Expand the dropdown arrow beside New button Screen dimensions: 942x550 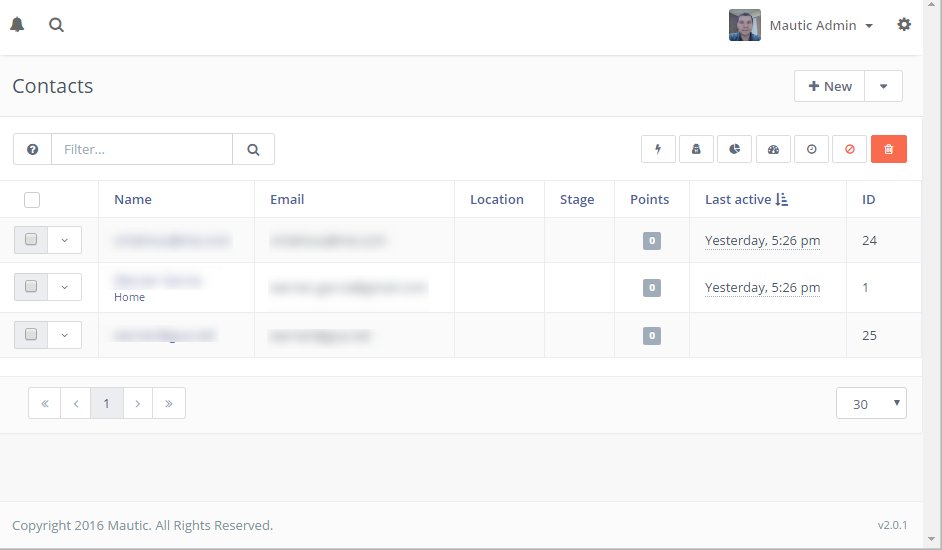tap(883, 86)
